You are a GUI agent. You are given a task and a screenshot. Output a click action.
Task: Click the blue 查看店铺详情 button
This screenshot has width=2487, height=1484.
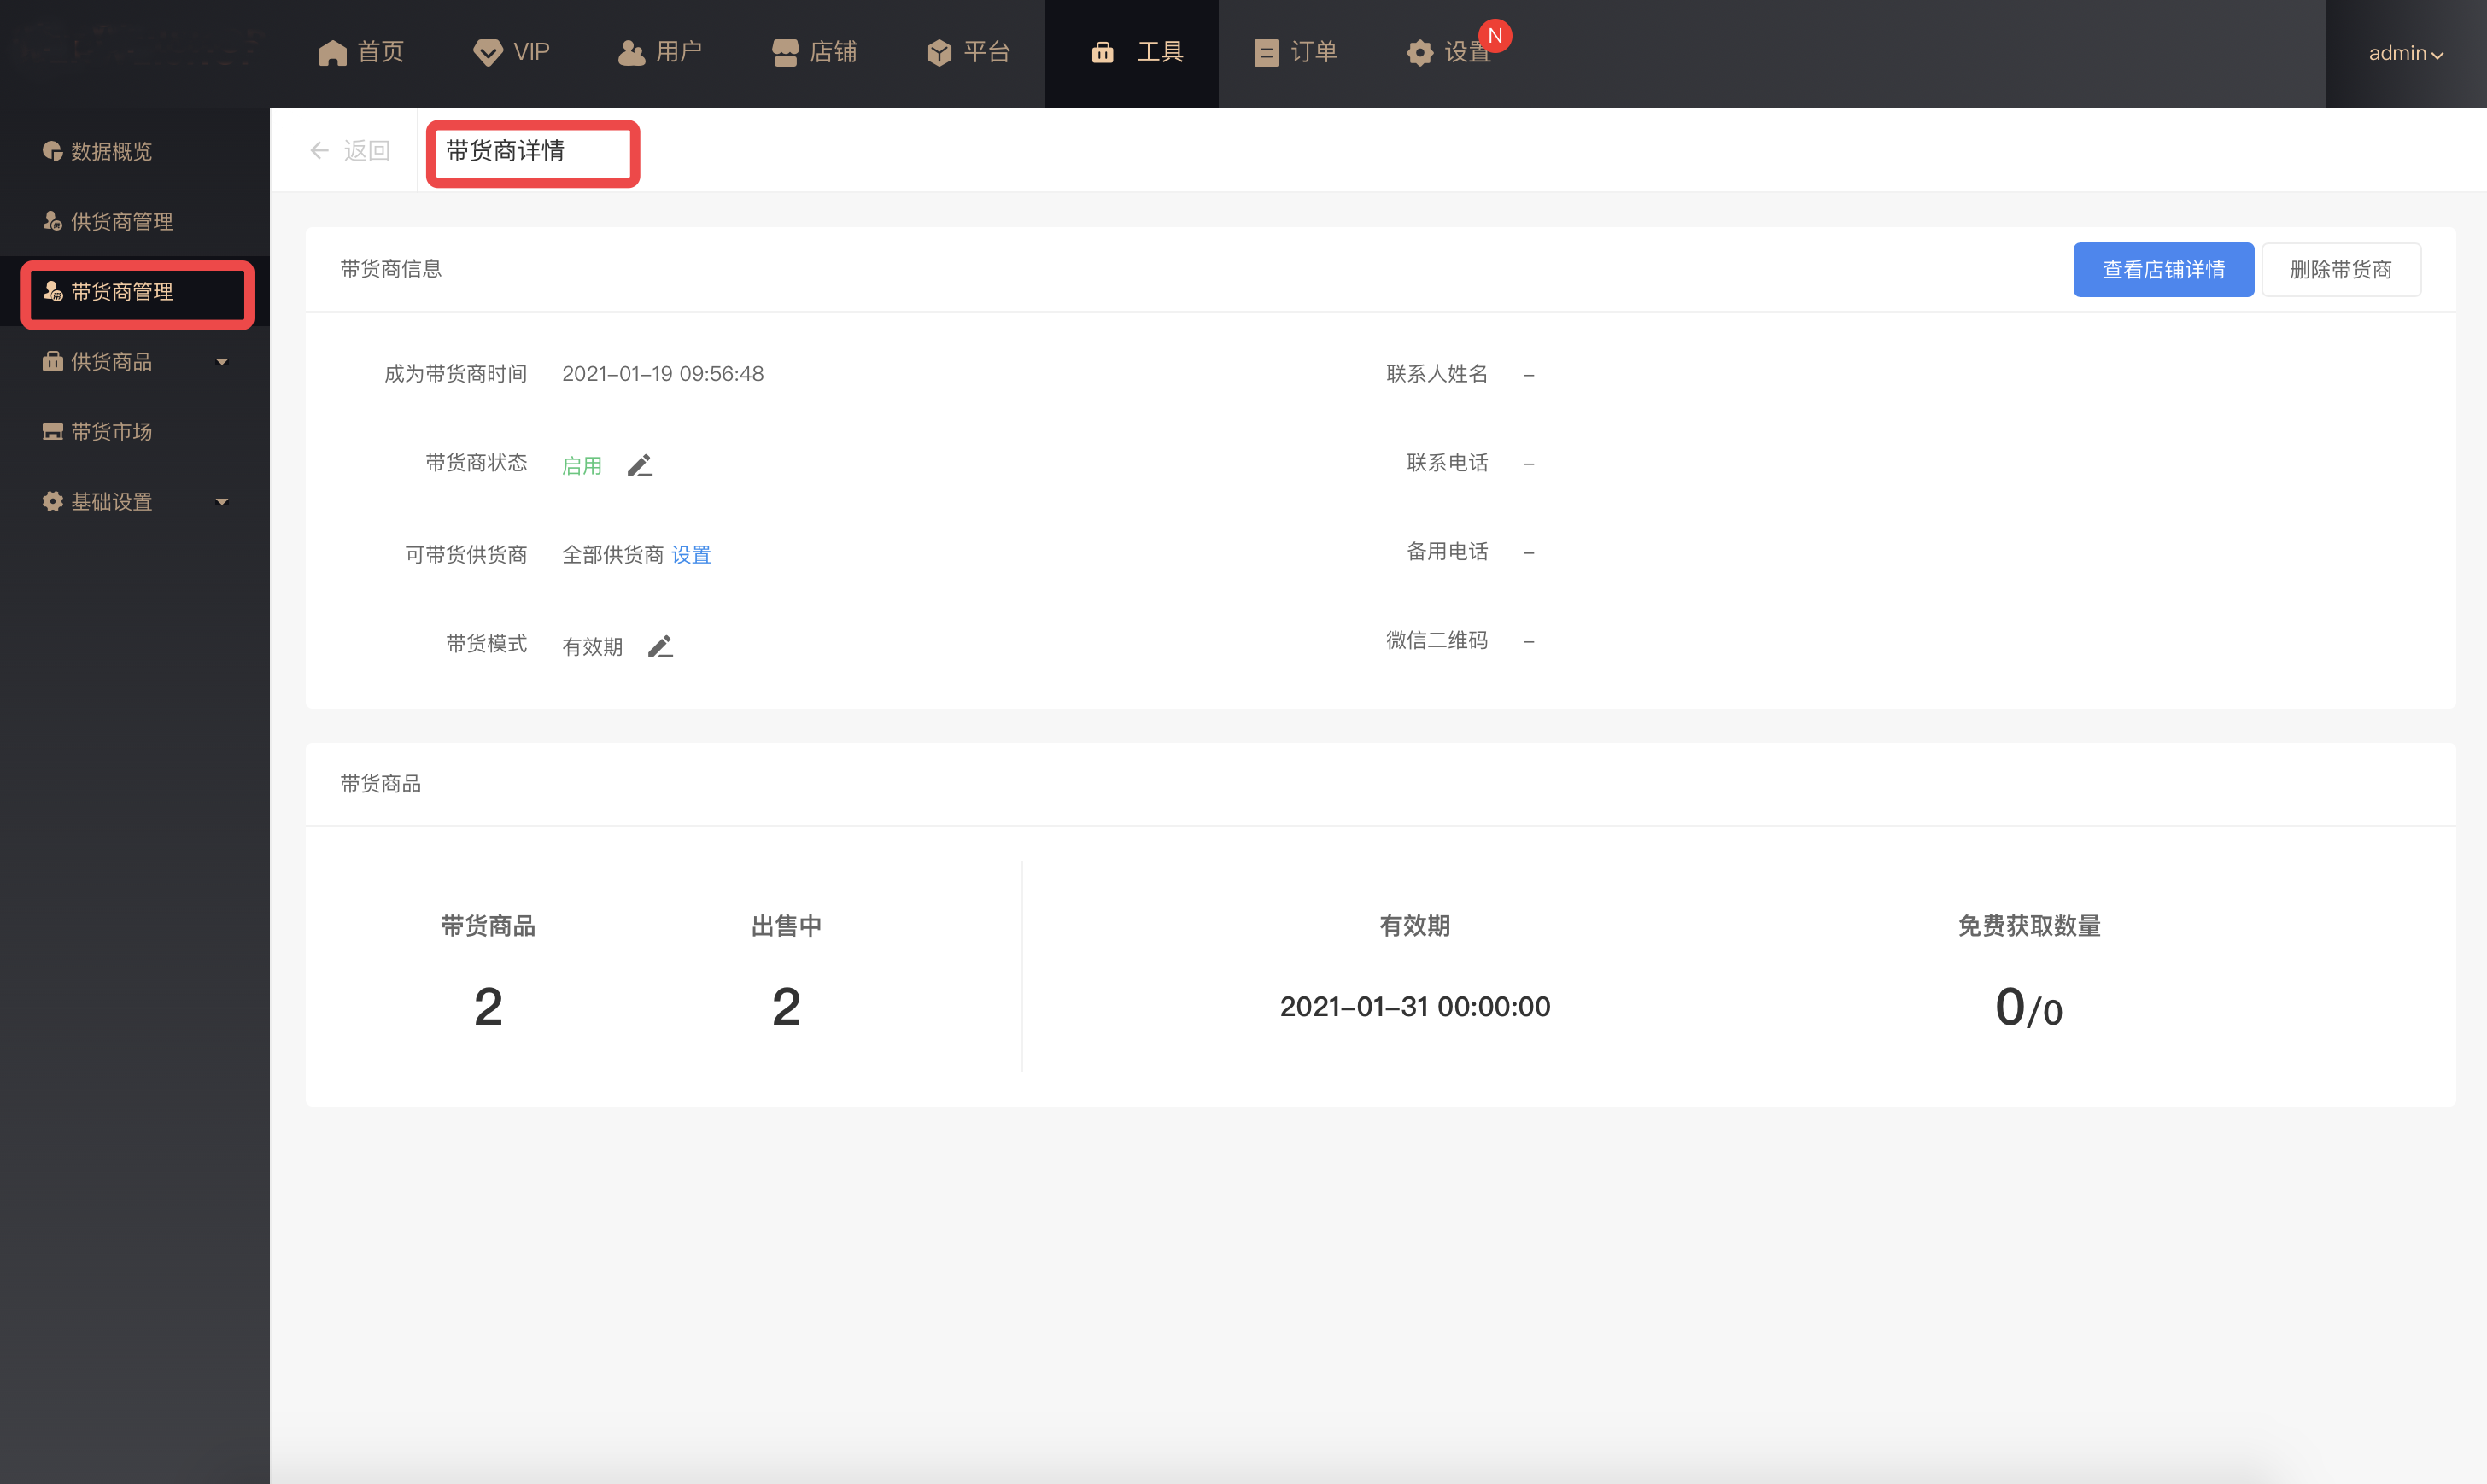2162,270
